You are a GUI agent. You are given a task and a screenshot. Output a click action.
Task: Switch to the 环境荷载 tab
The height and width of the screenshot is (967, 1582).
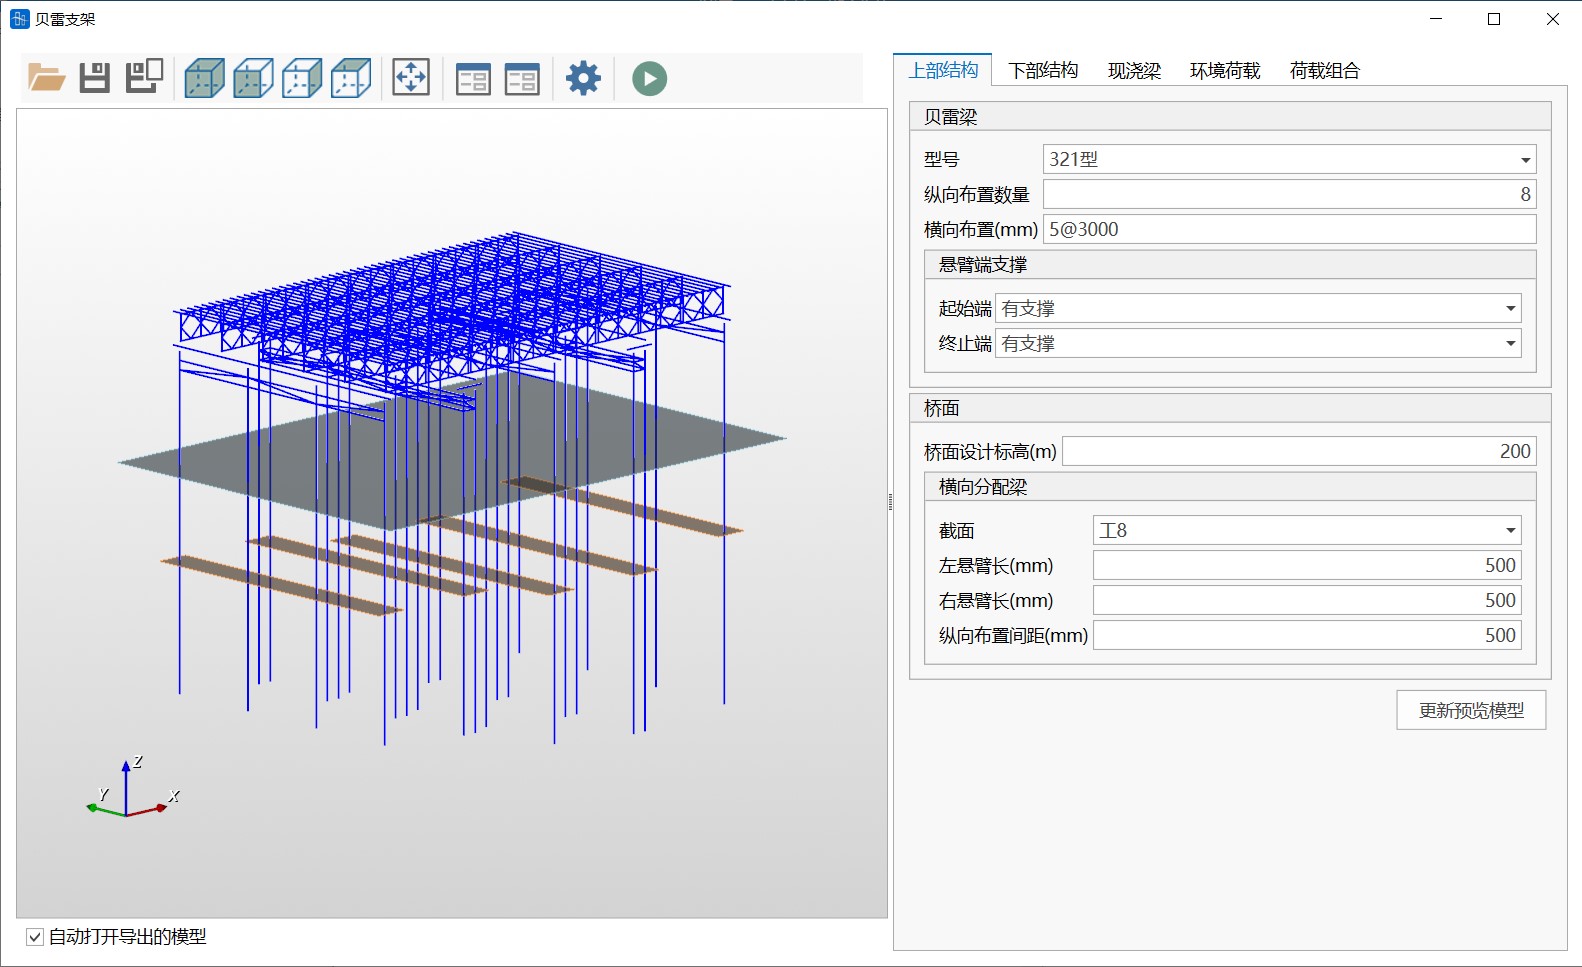coord(1225,70)
